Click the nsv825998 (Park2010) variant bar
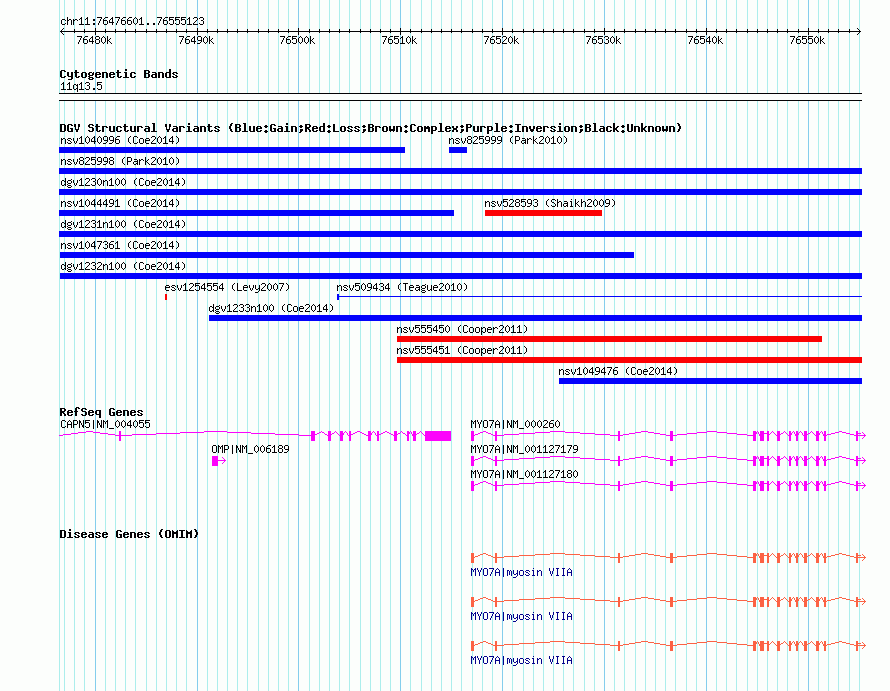Image resolution: width=890 pixels, height=691 pixels. (x=460, y=171)
